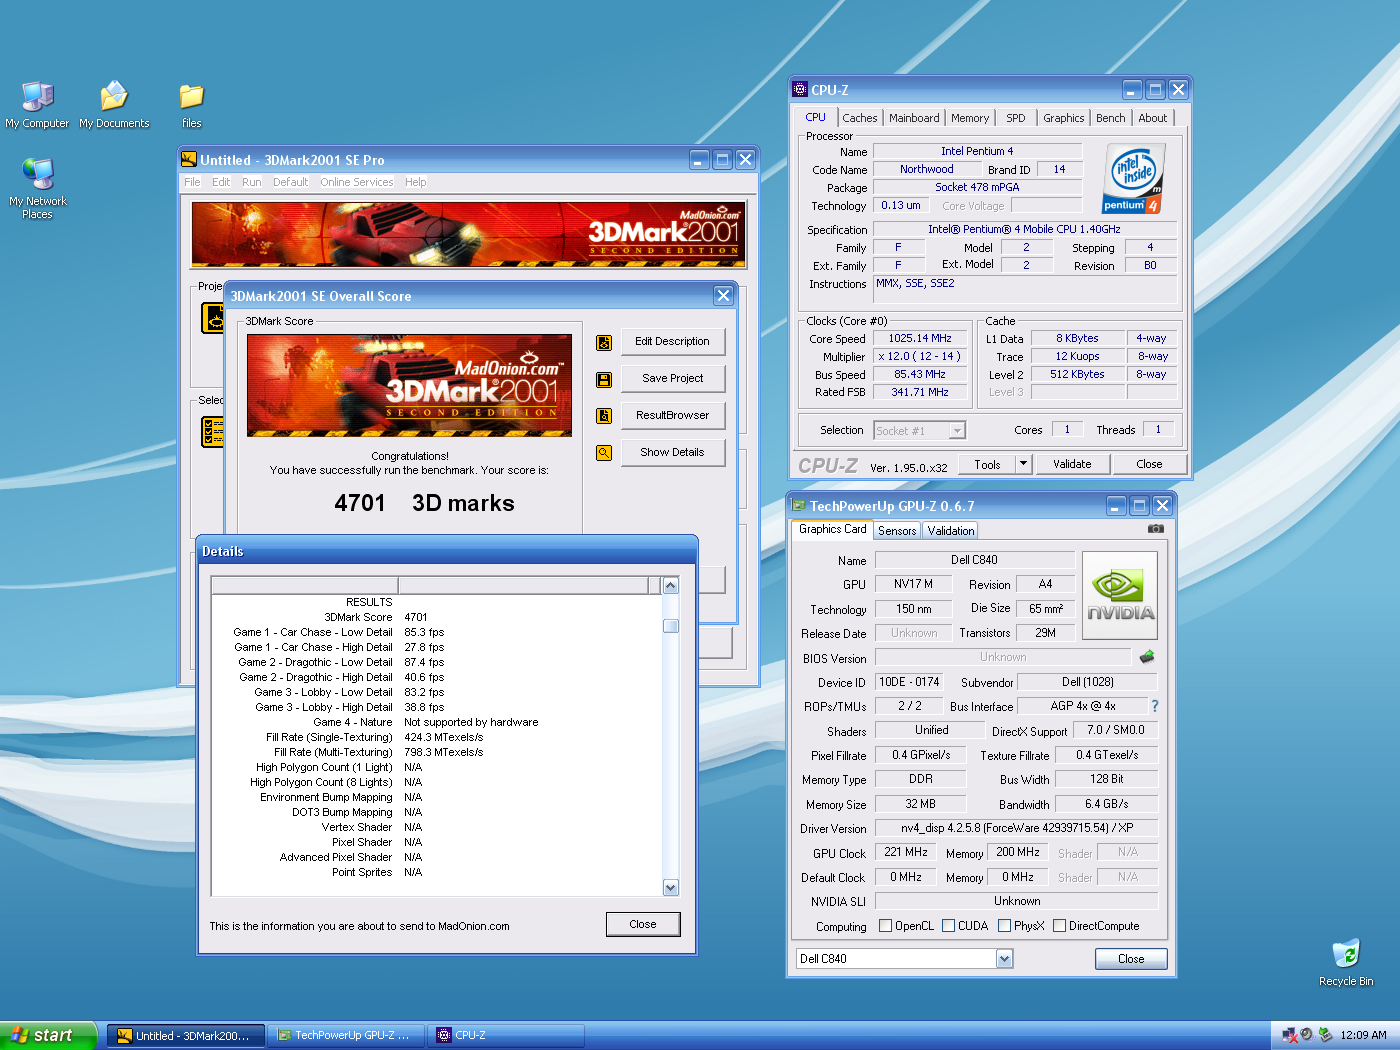Click the floppy icon beside Save Project
1400x1050 pixels.
[x=604, y=380]
